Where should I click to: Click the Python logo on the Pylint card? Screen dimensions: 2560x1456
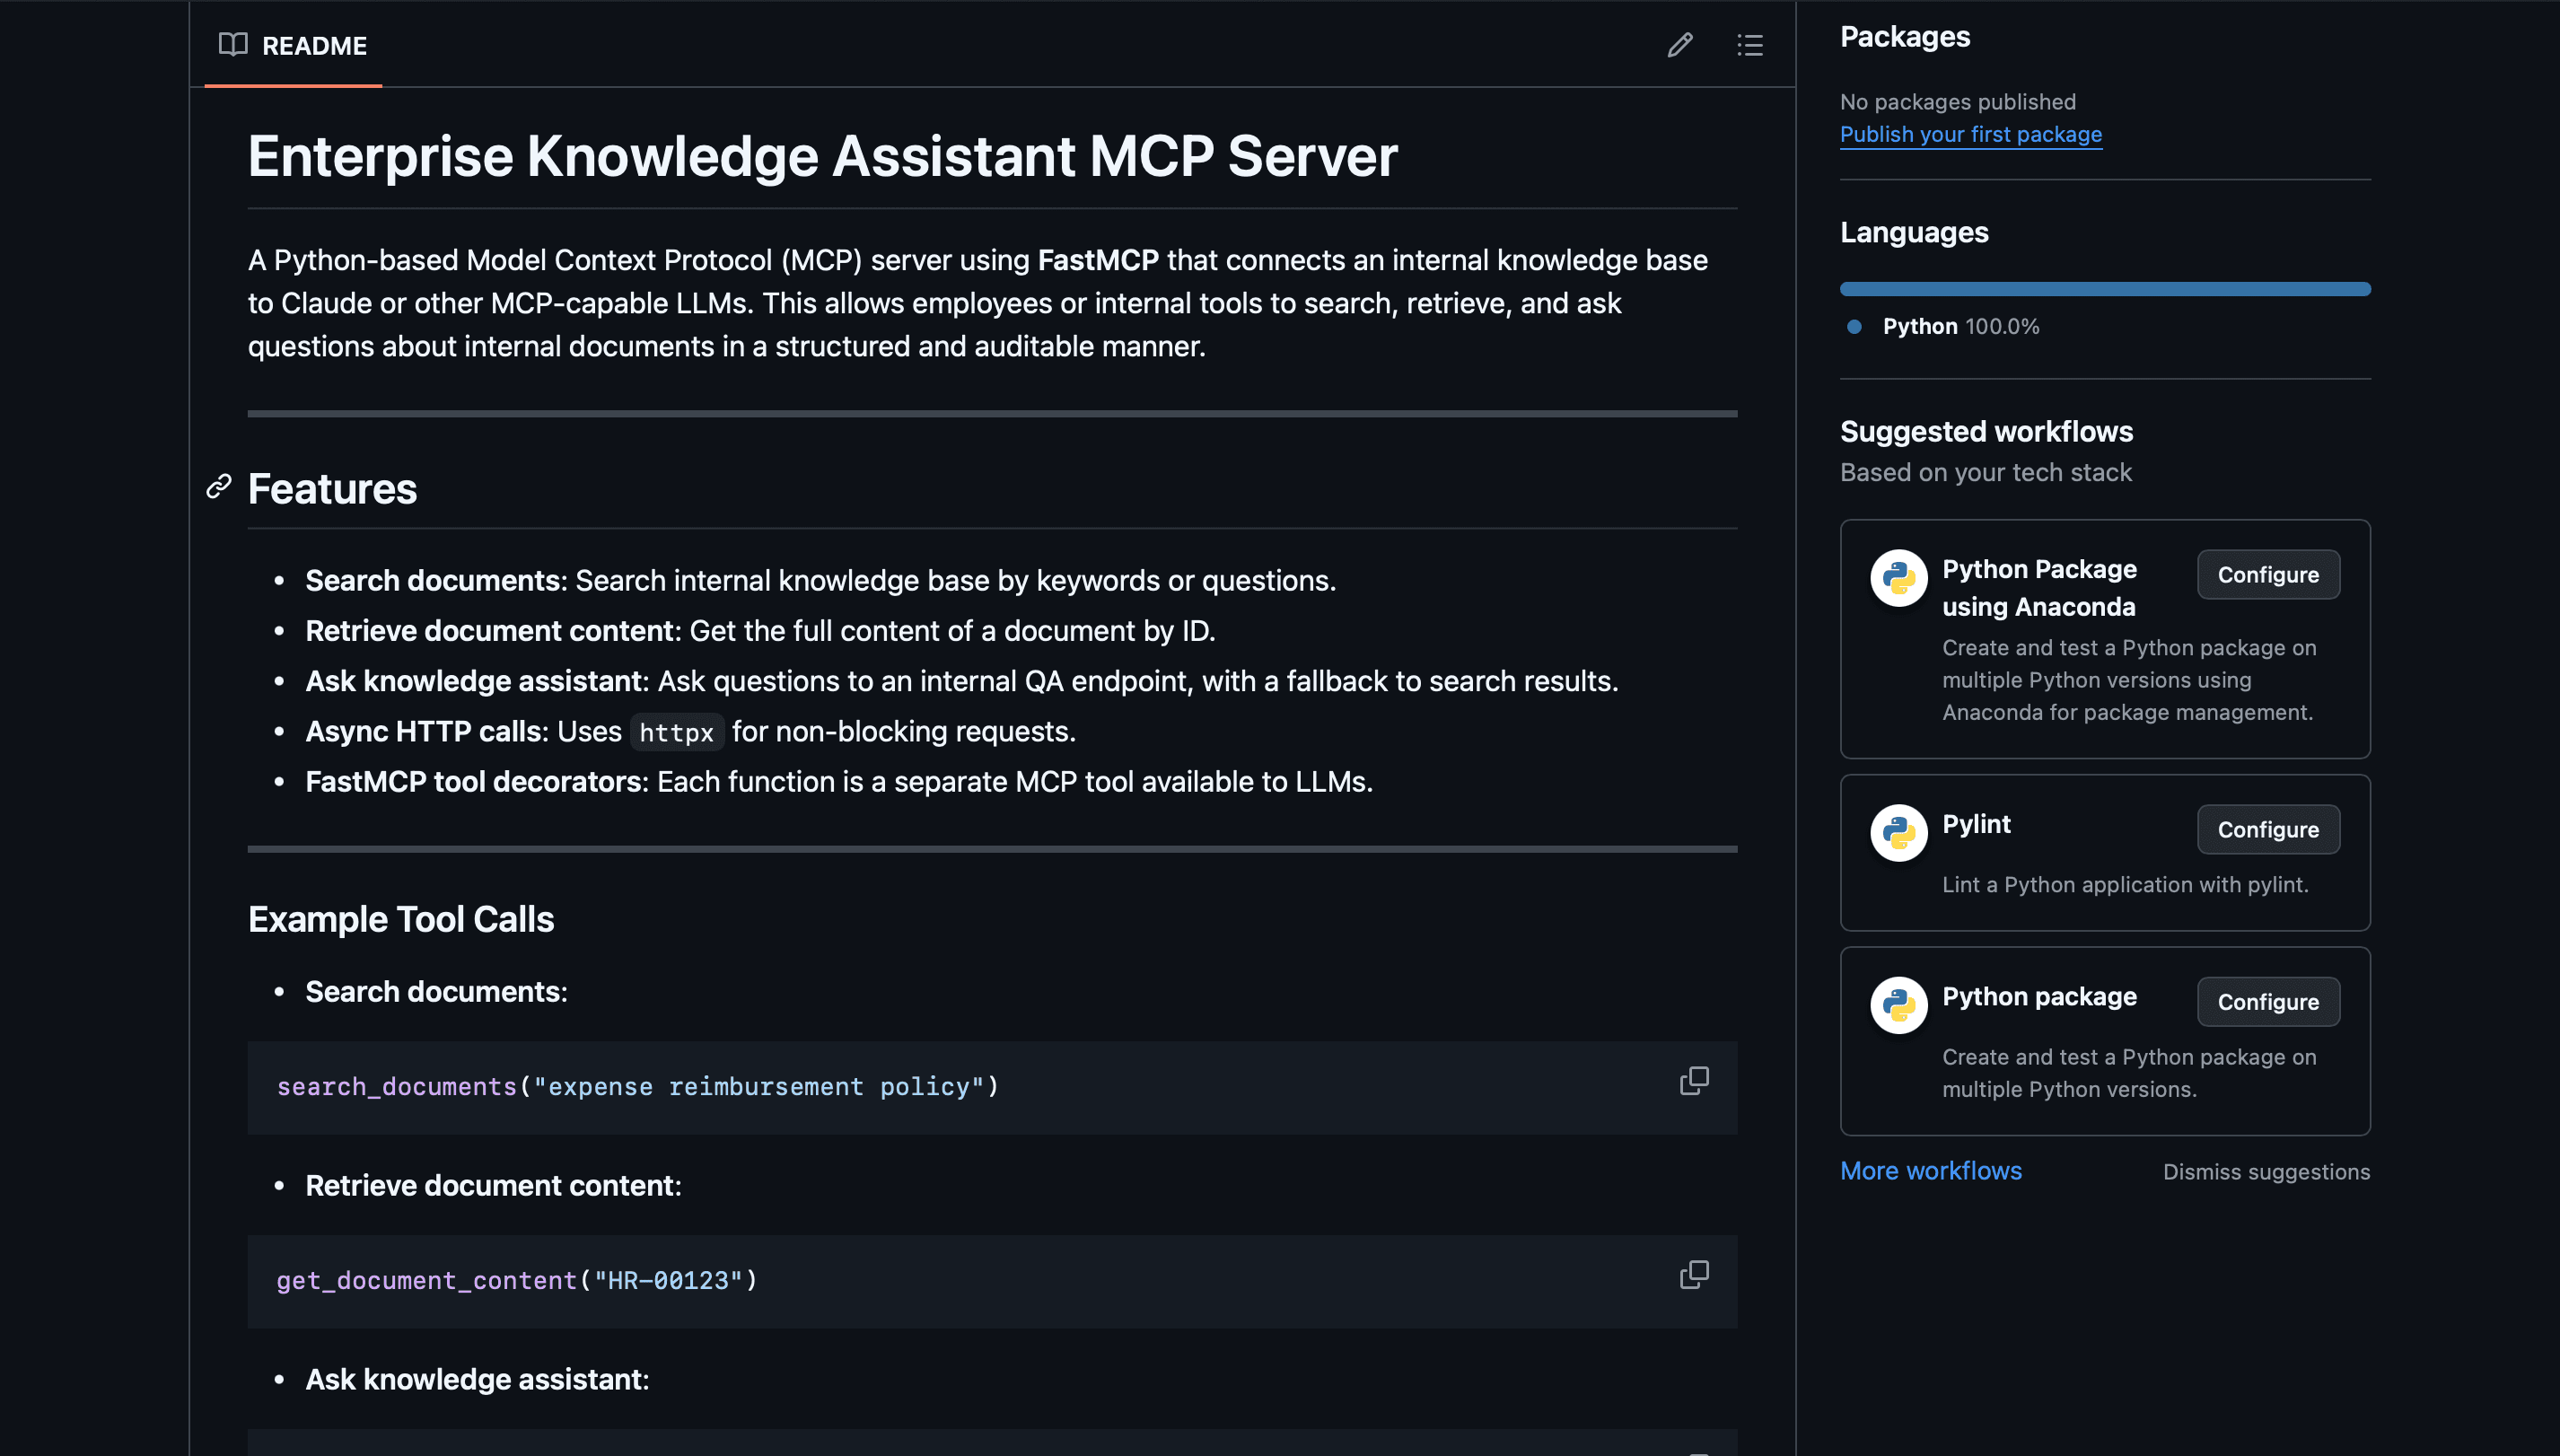tap(1898, 832)
